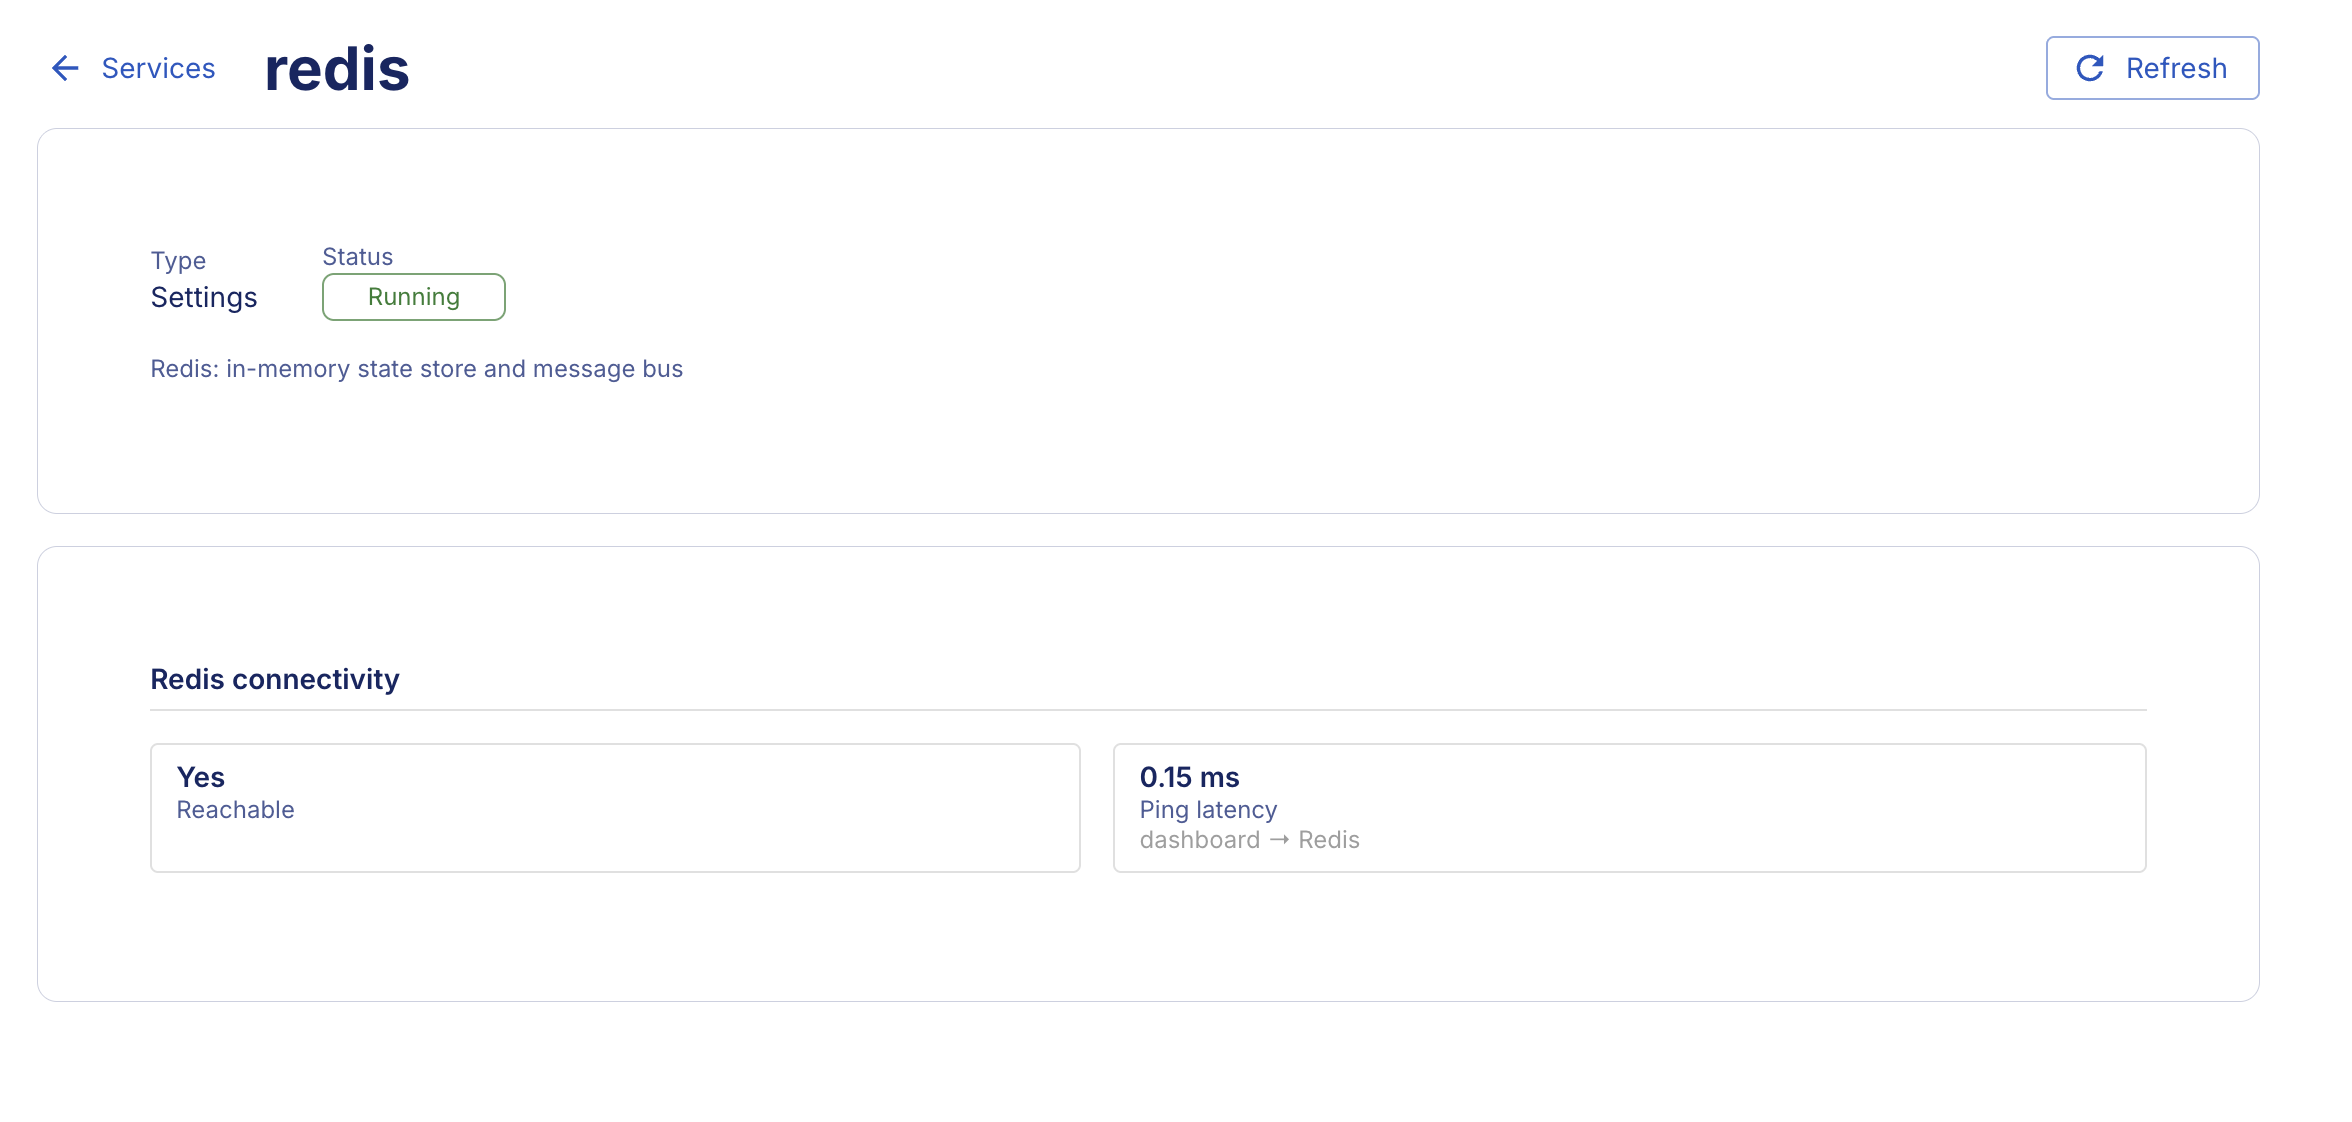Click the back arrow icon beside Services

click(65, 68)
